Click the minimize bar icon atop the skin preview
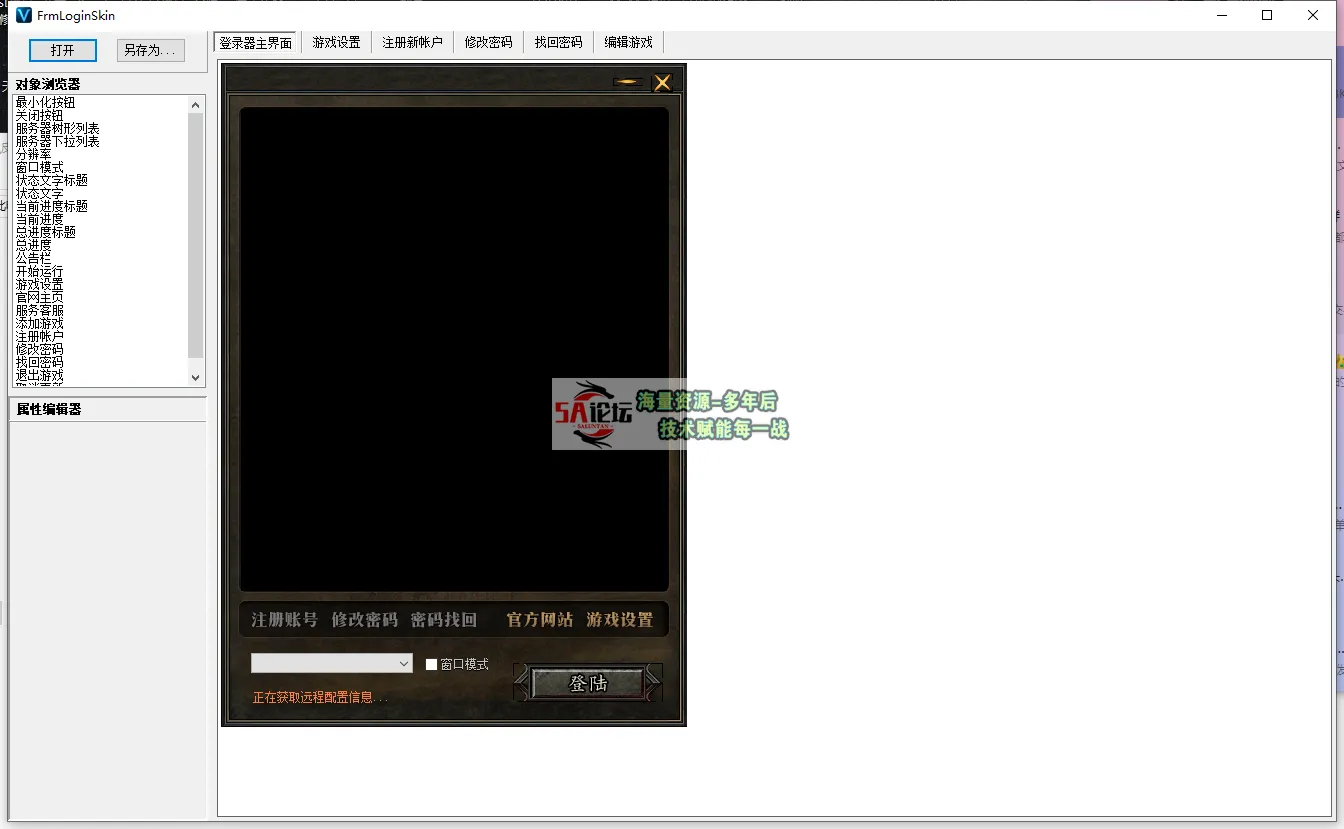The width and height of the screenshot is (1344, 829). [x=627, y=83]
